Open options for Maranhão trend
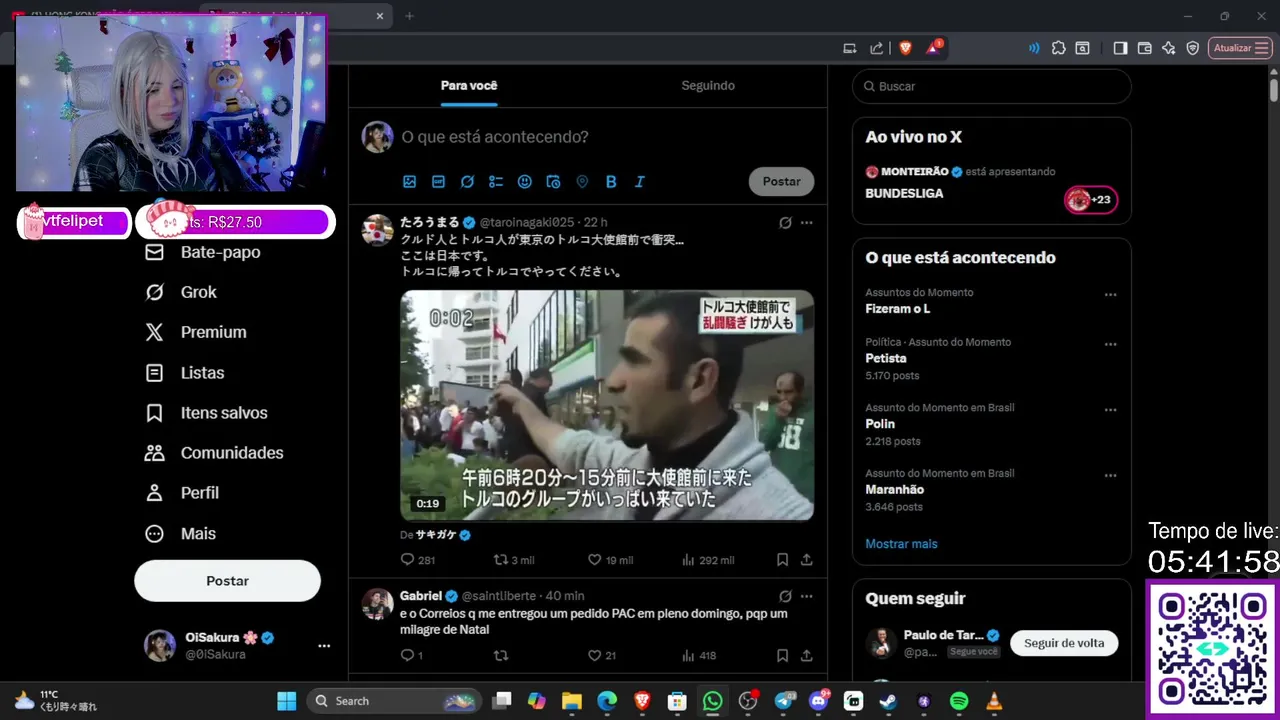The width and height of the screenshot is (1280, 720). coord(1110,476)
